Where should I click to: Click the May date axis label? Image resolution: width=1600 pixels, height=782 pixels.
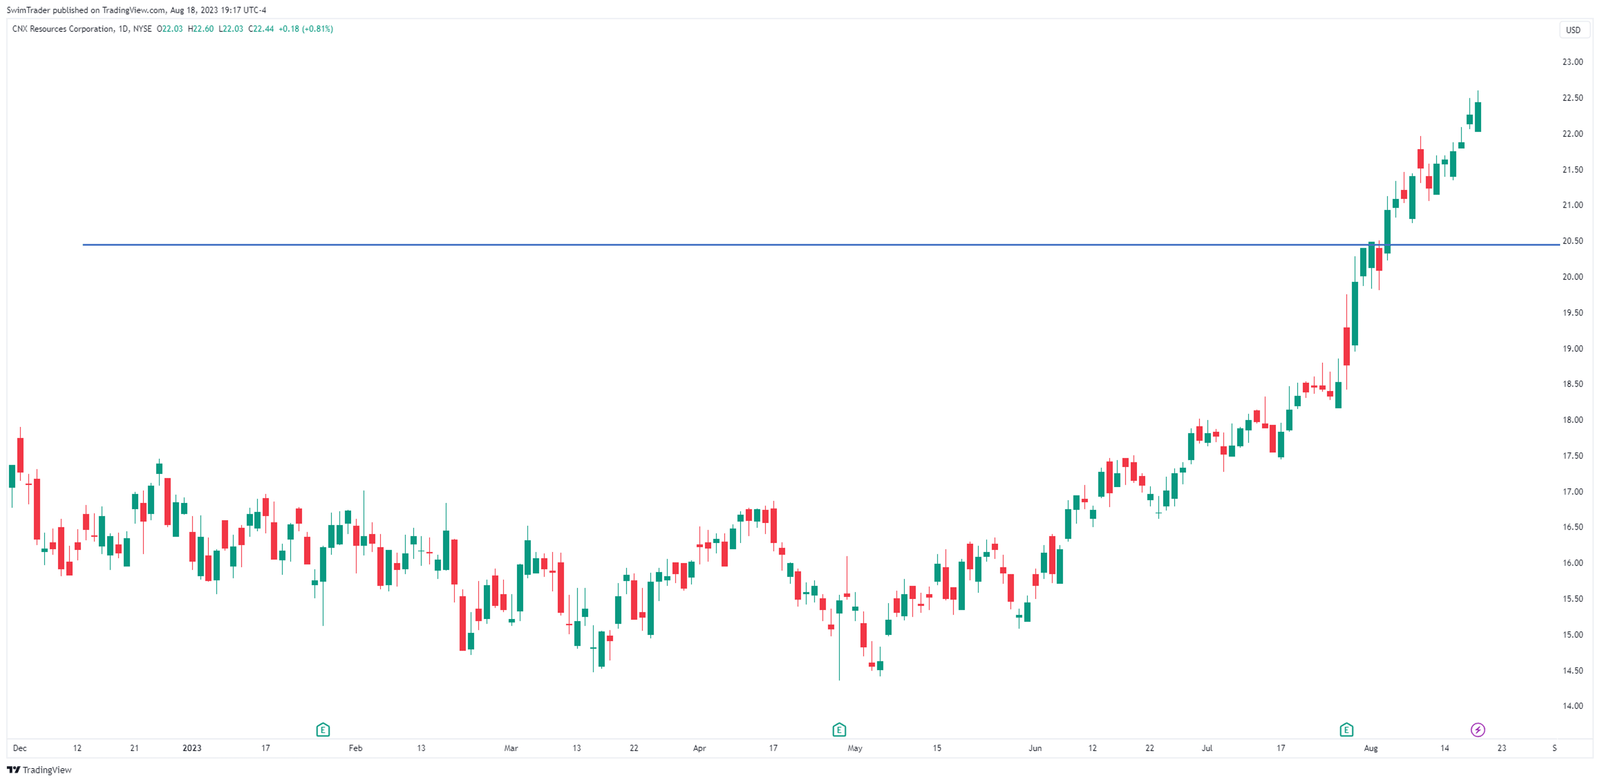[x=854, y=748]
